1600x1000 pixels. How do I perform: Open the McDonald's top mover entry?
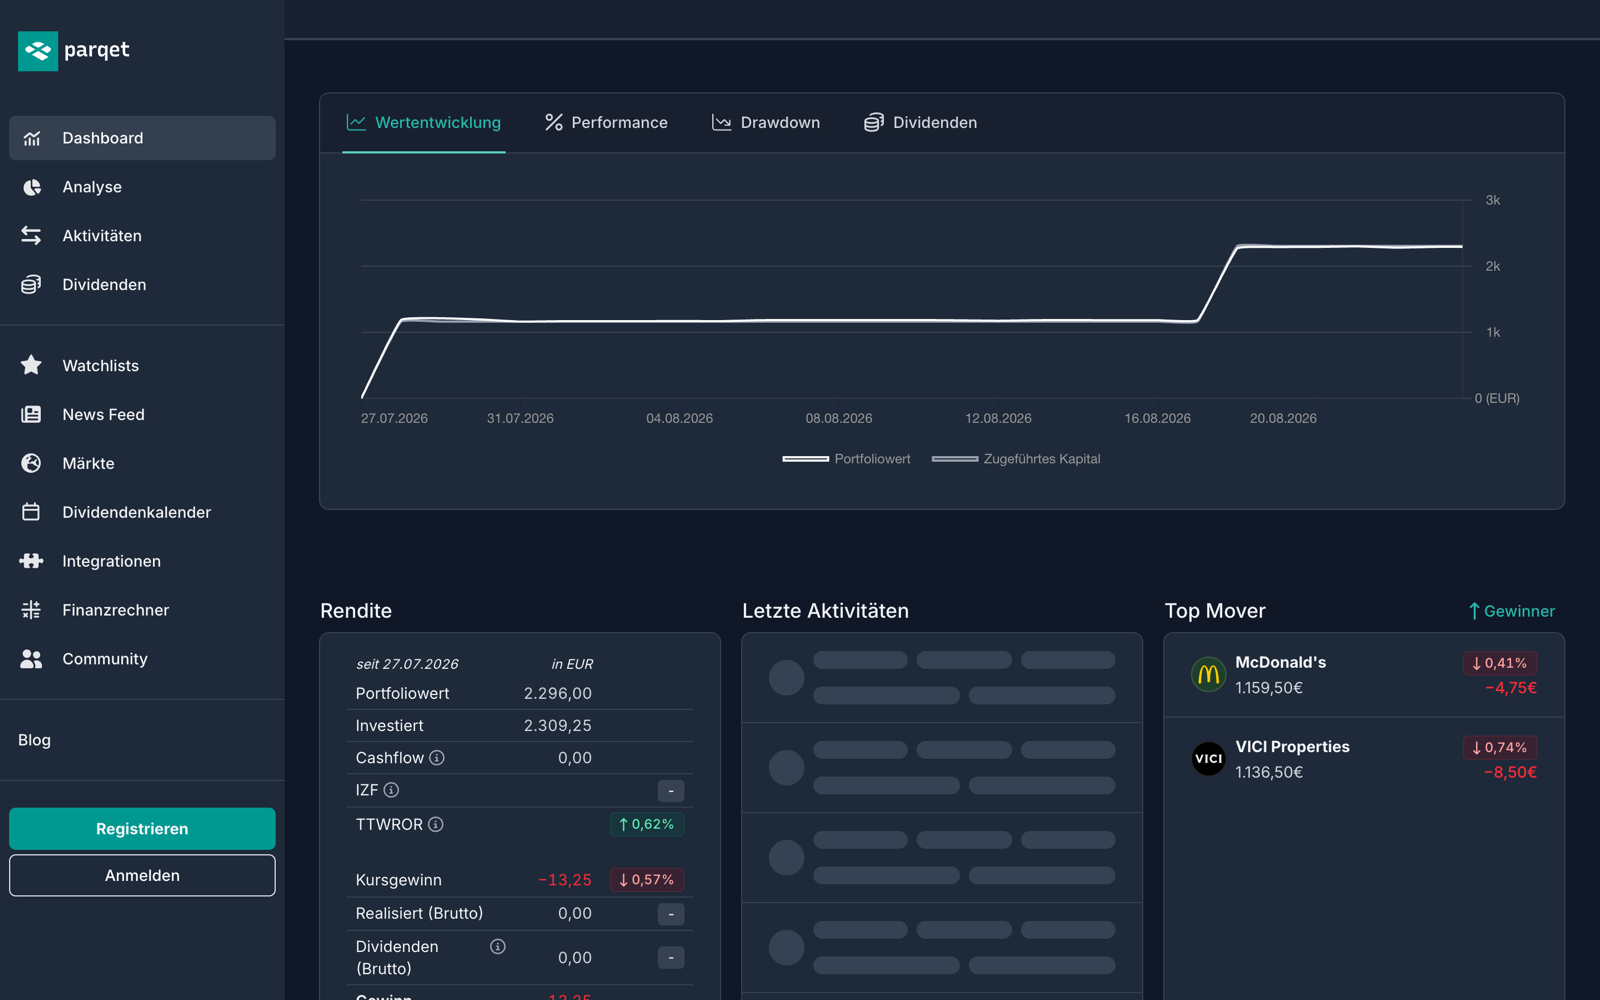click(x=1364, y=675)
